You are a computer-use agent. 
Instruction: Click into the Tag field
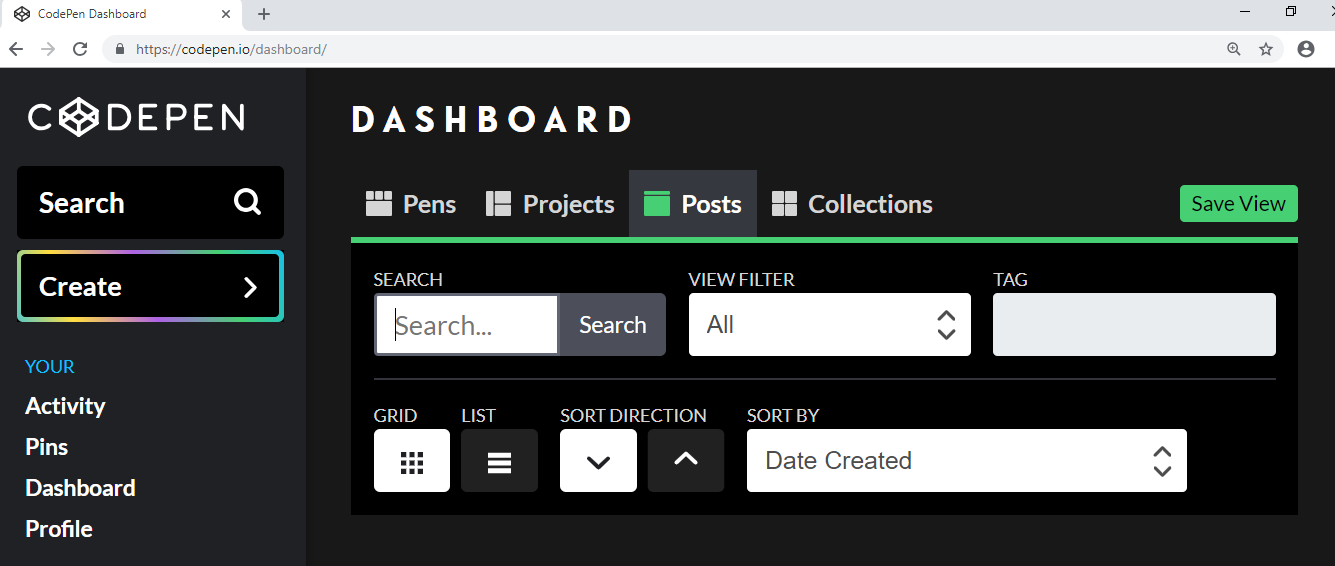(x=1134, y=324)
